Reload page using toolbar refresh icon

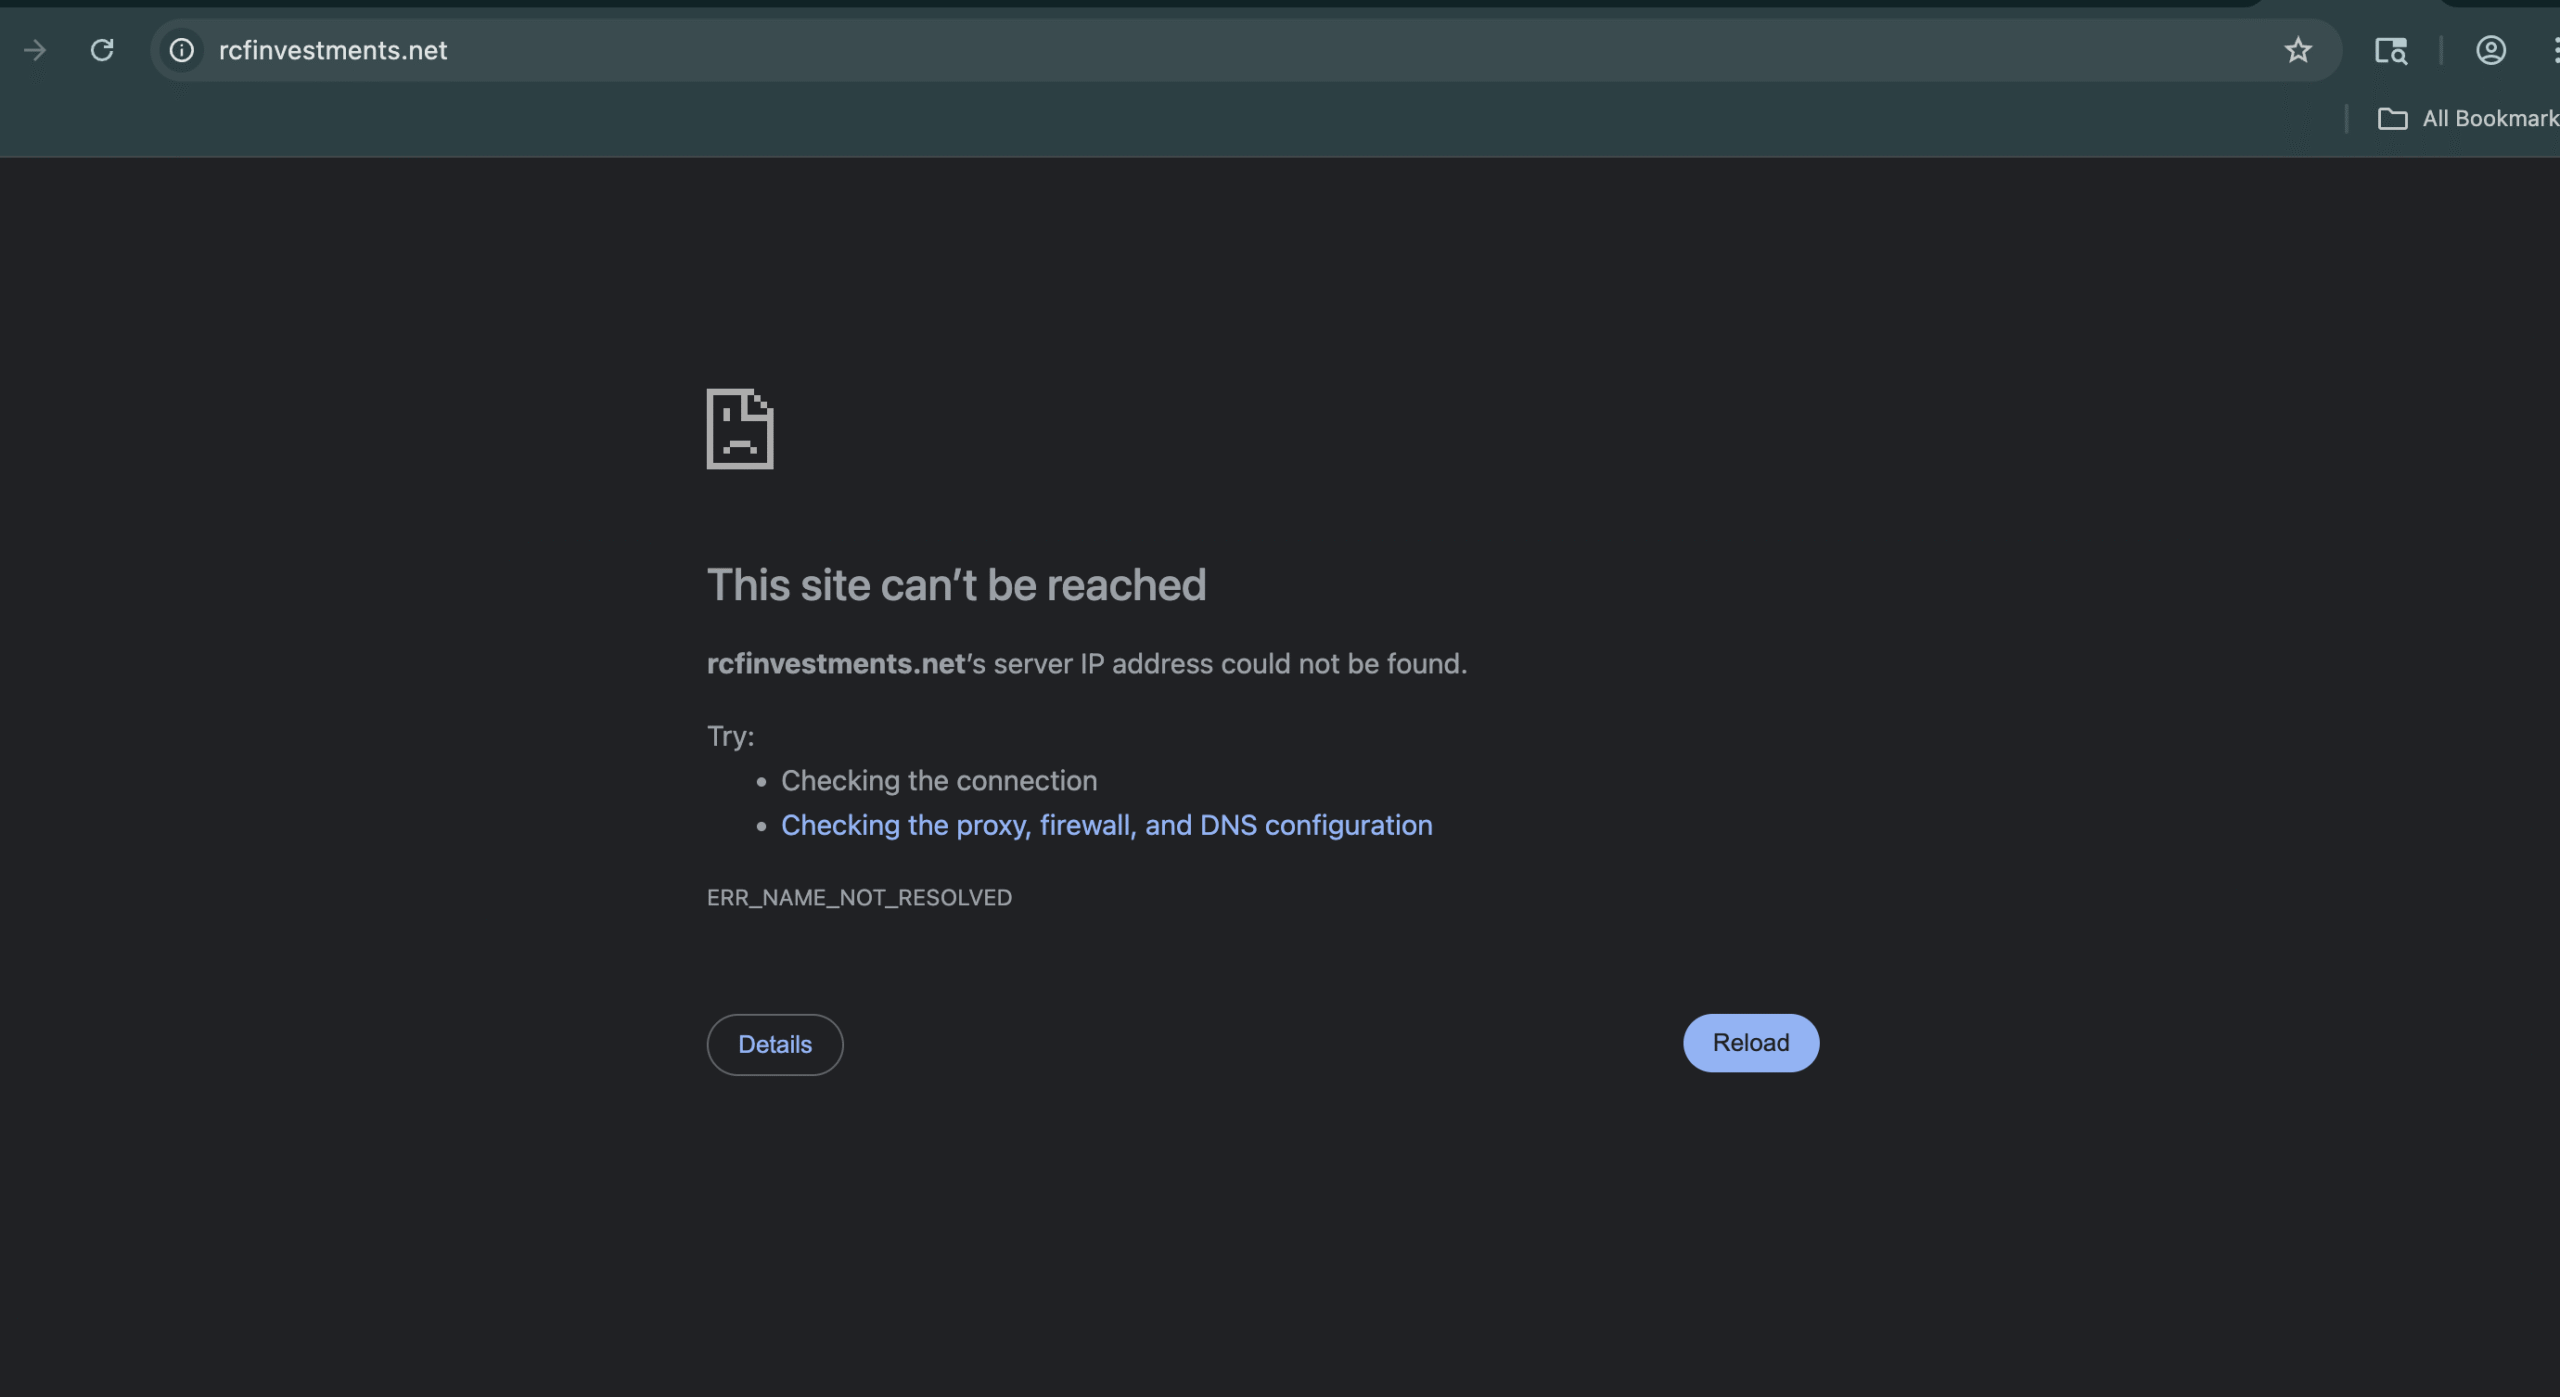[x=102, y=50]
